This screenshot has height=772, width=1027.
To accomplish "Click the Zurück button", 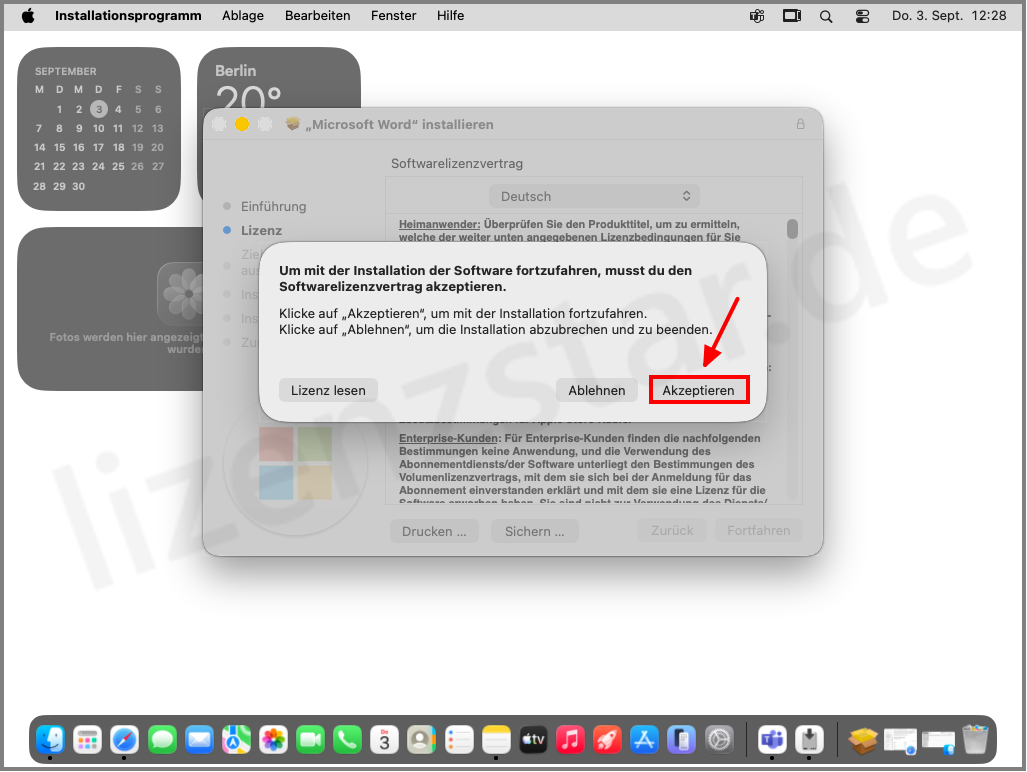I will [672, 530].
